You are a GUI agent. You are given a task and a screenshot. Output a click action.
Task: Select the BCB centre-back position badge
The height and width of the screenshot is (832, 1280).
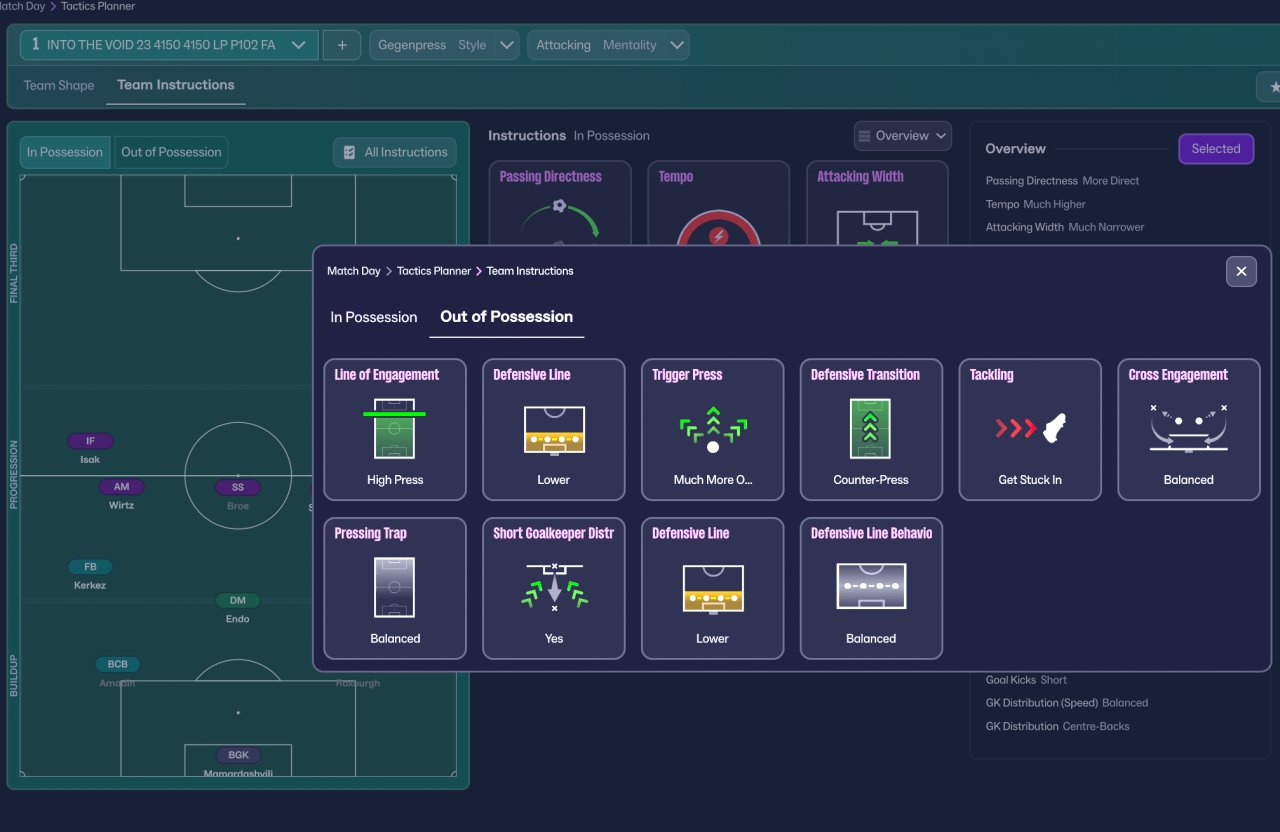point(118,664)
